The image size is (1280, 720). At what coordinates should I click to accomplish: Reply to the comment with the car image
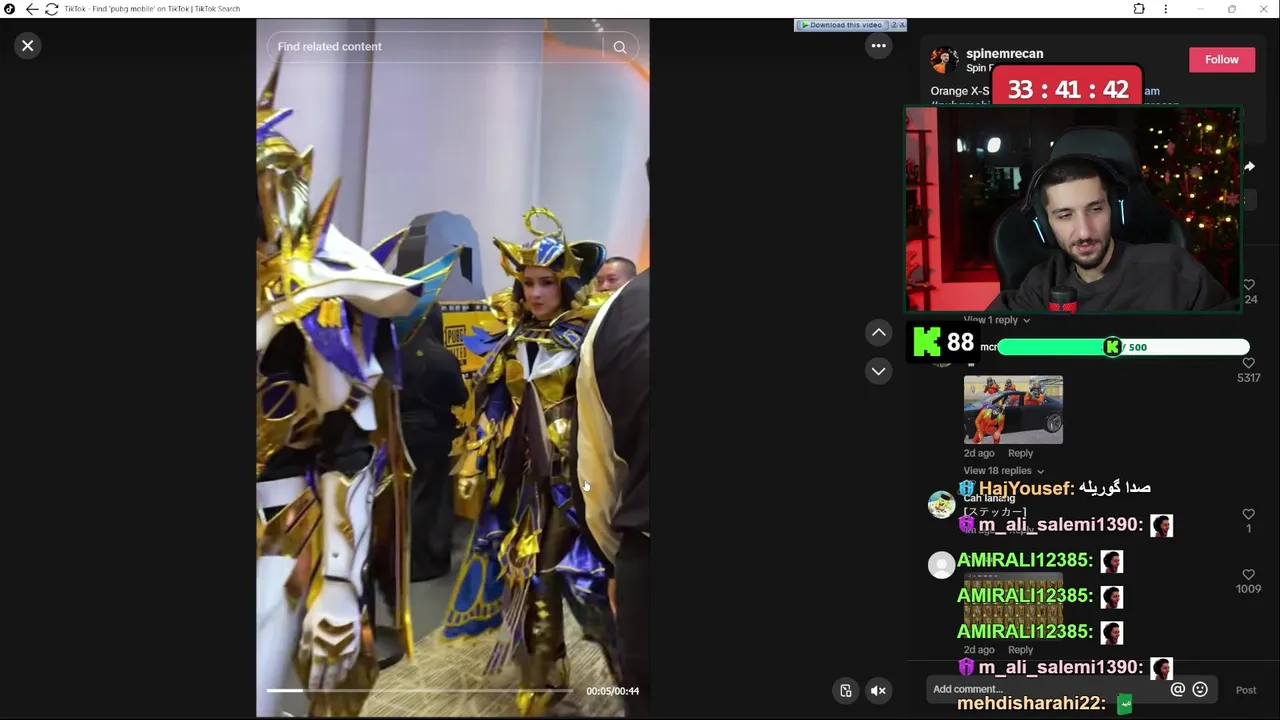(1020, 453)
